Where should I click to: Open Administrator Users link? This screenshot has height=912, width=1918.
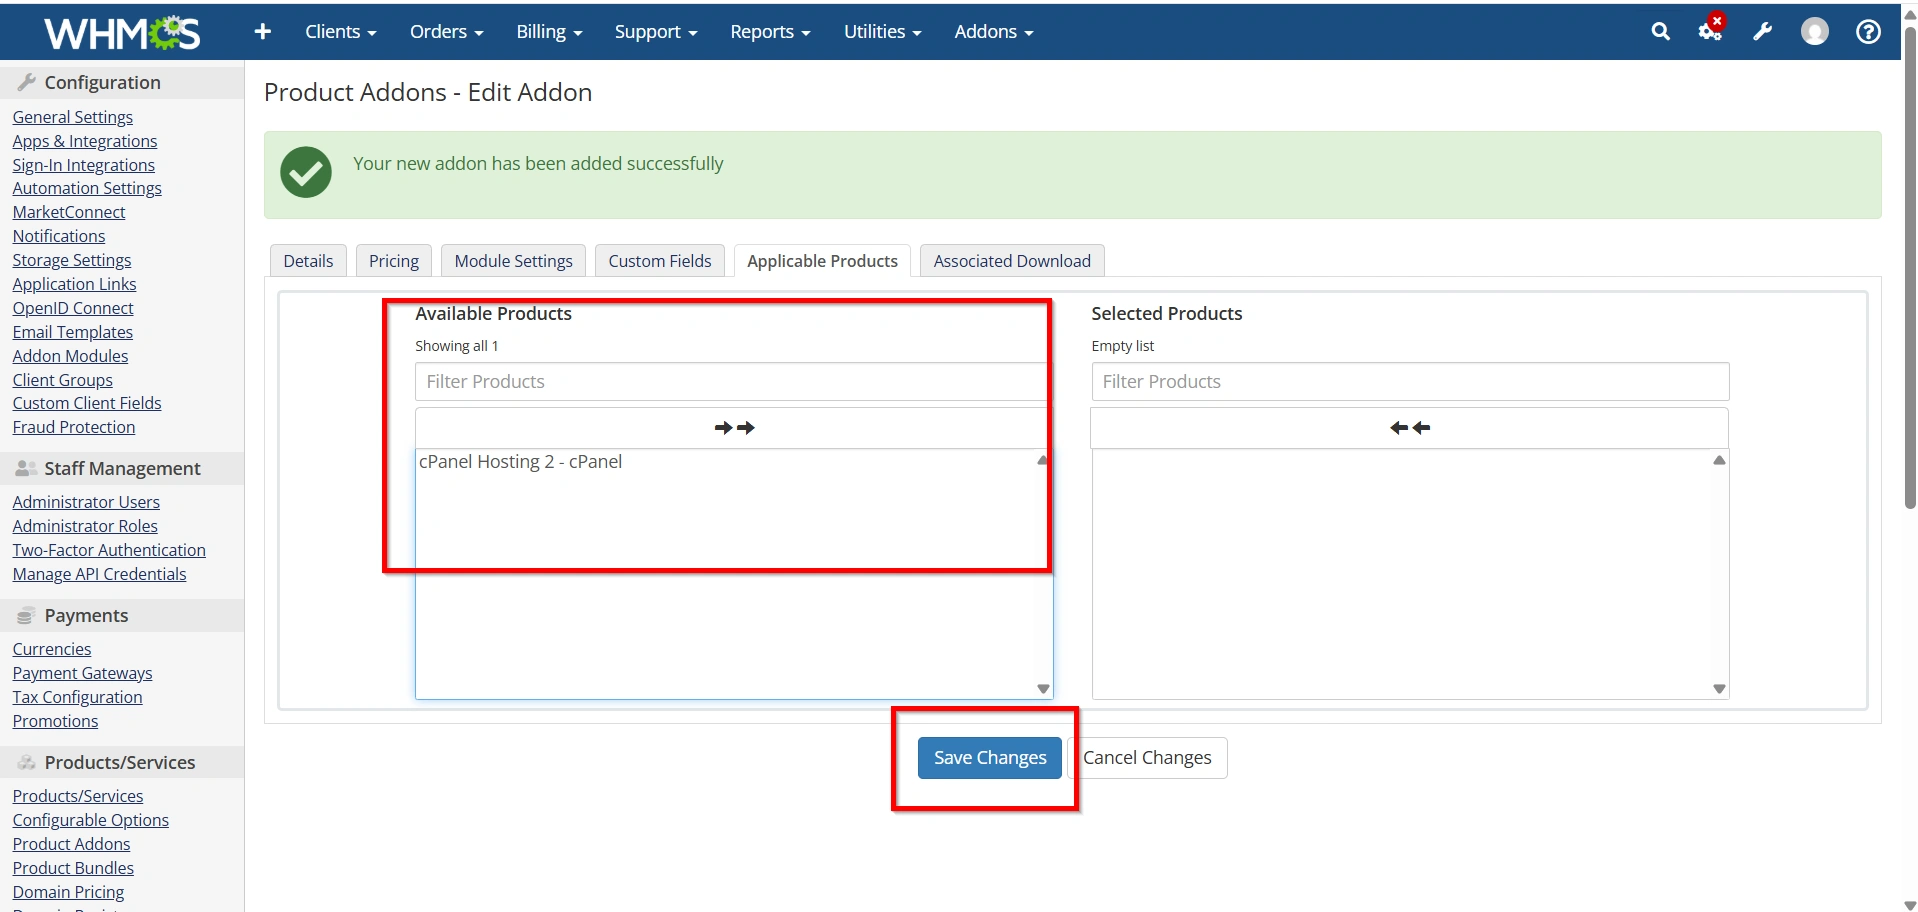point(86,502)
